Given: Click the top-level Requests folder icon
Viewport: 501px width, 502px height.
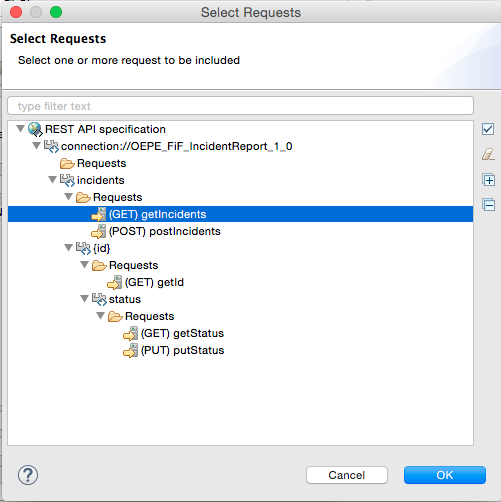Looking at the screenshot, I should [67, 164].
